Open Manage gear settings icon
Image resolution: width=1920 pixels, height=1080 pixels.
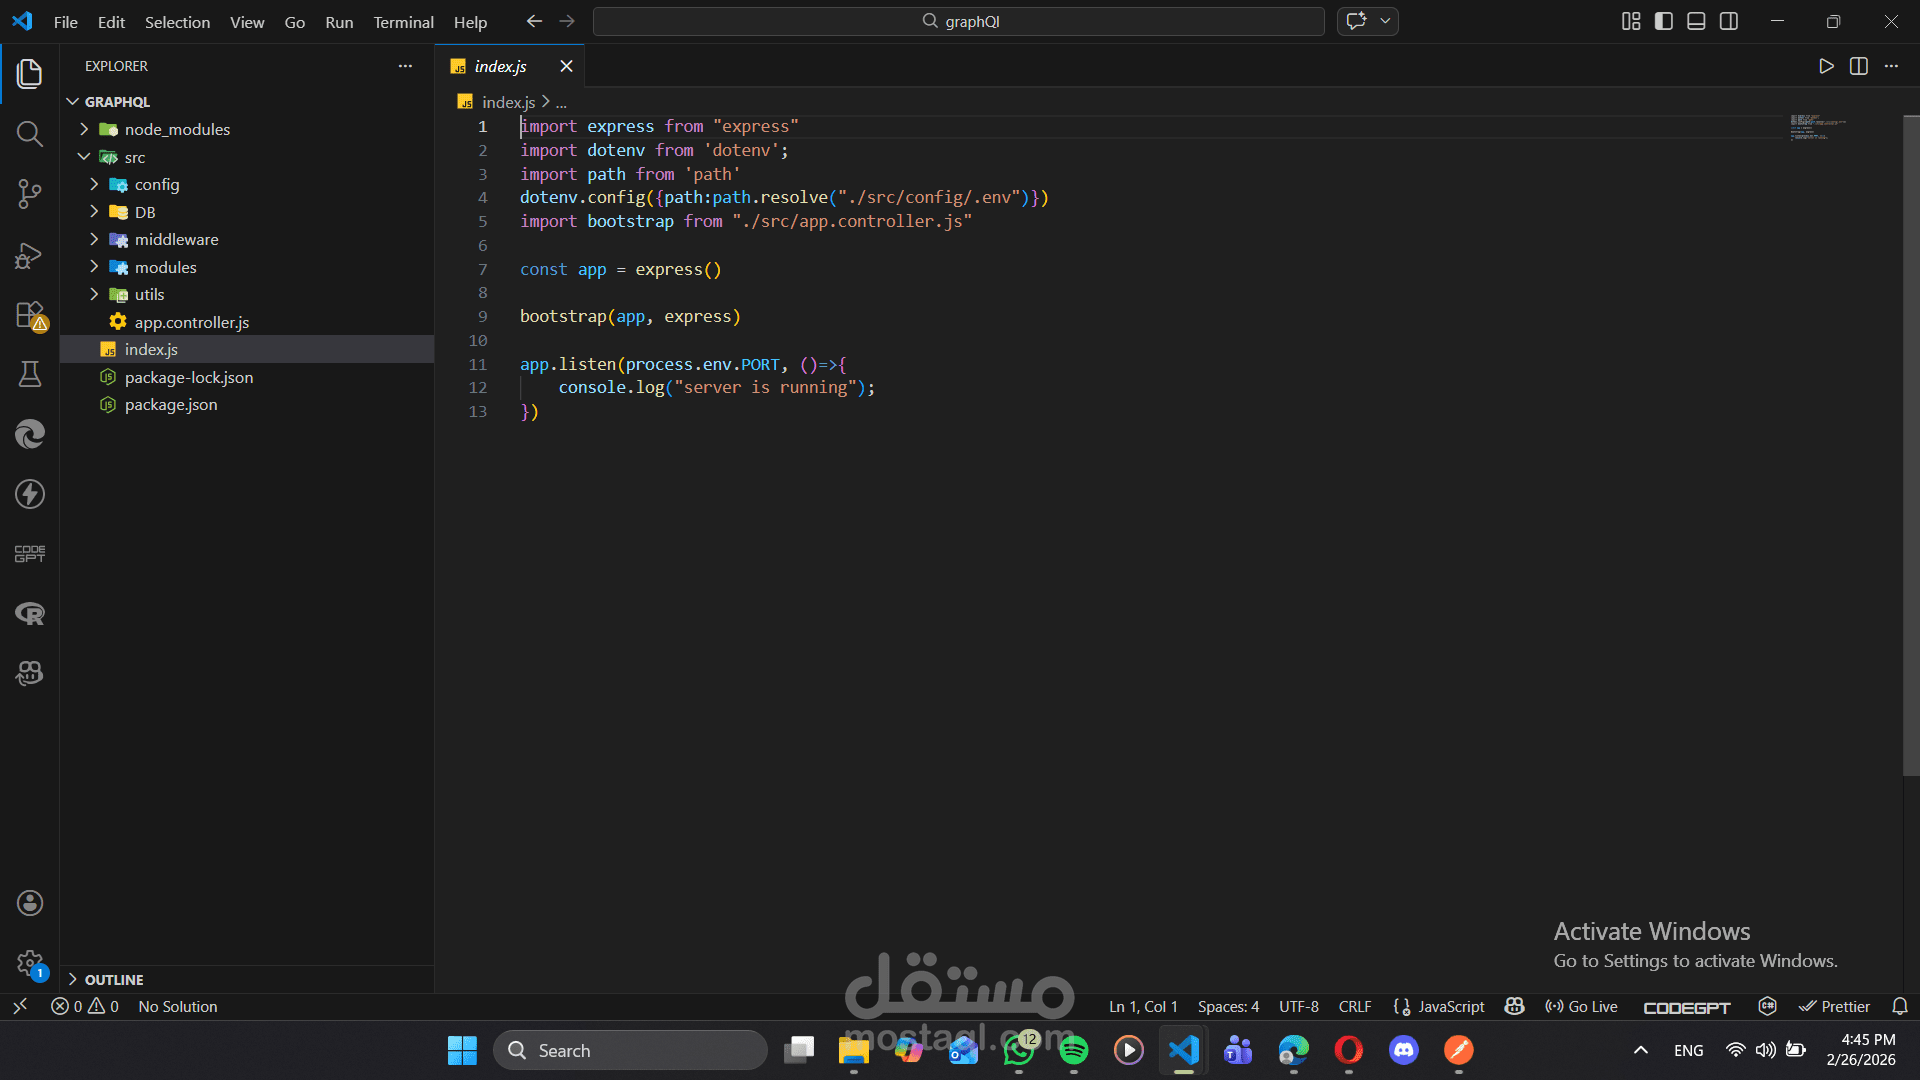click(30, 964)
